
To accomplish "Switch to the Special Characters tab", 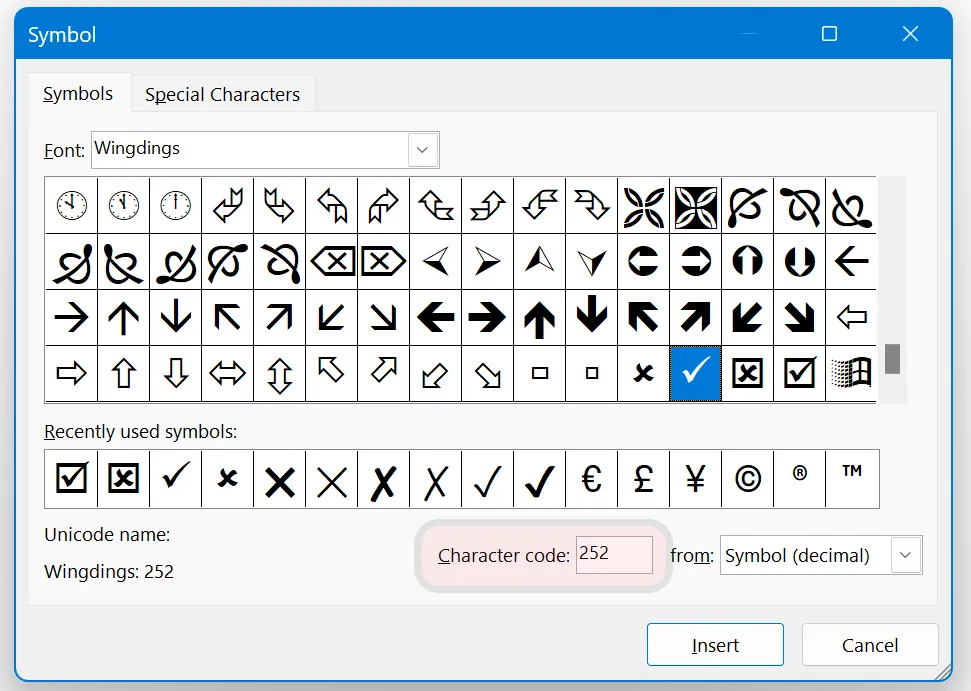I will [x=222, y=93].
